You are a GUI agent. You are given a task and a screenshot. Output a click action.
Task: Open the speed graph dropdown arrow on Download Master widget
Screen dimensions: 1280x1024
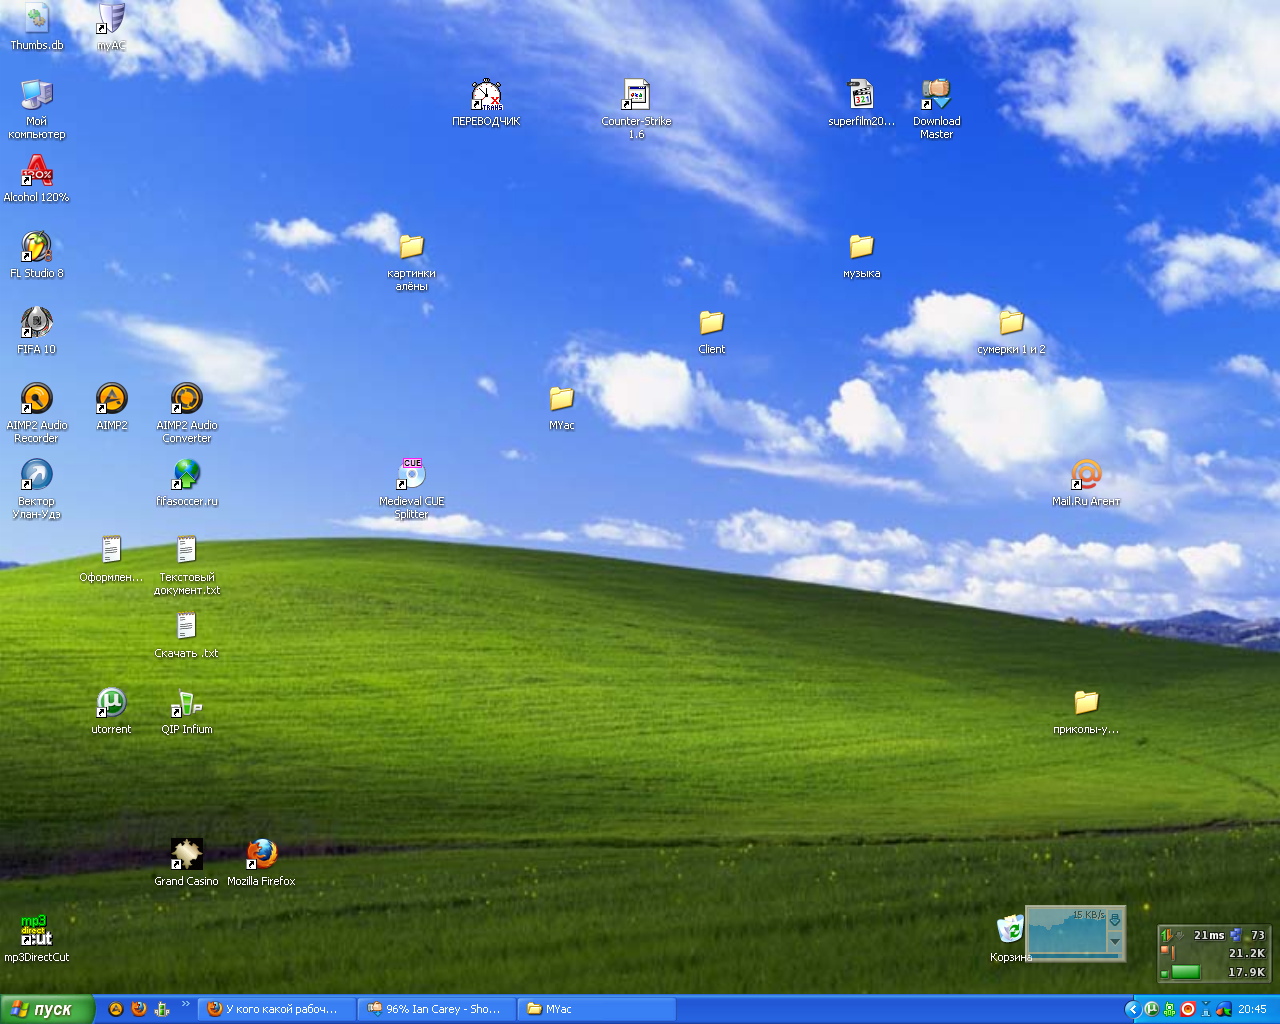click(1115, 941)
